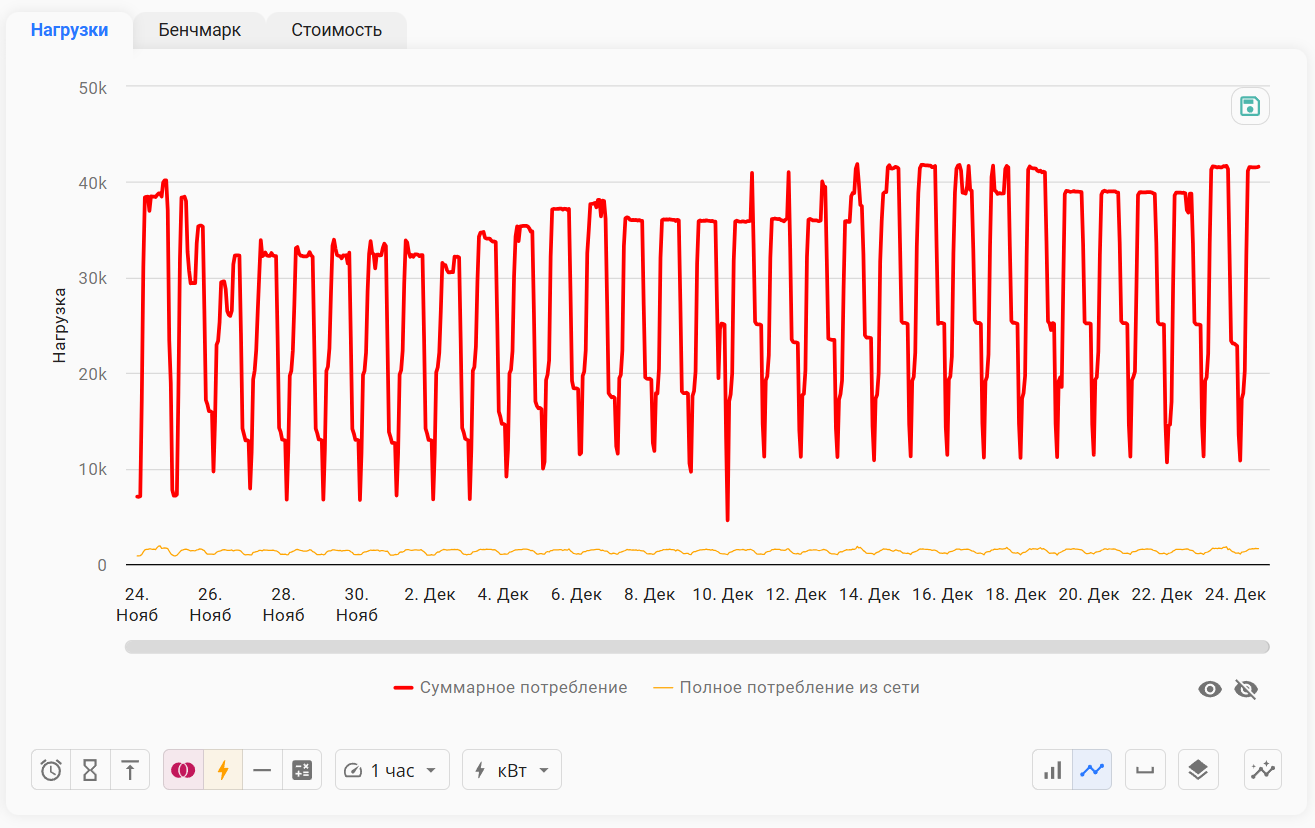Switch to the Бенчмарк tab
The width and height of the screenshot is (1315, 828).
click(x=200, y=30)
